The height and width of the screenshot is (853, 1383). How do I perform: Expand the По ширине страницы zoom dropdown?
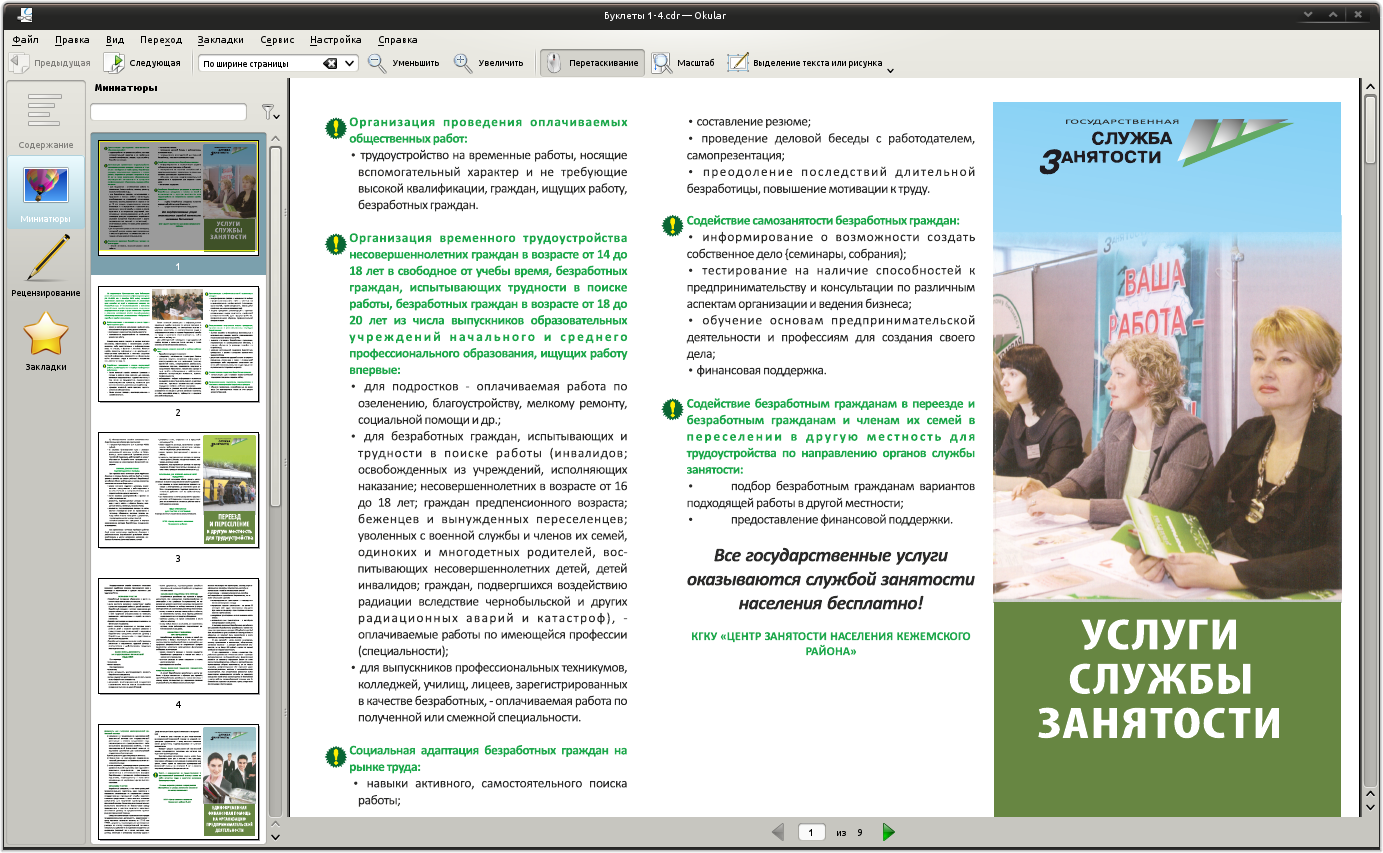tap(350, 63)
